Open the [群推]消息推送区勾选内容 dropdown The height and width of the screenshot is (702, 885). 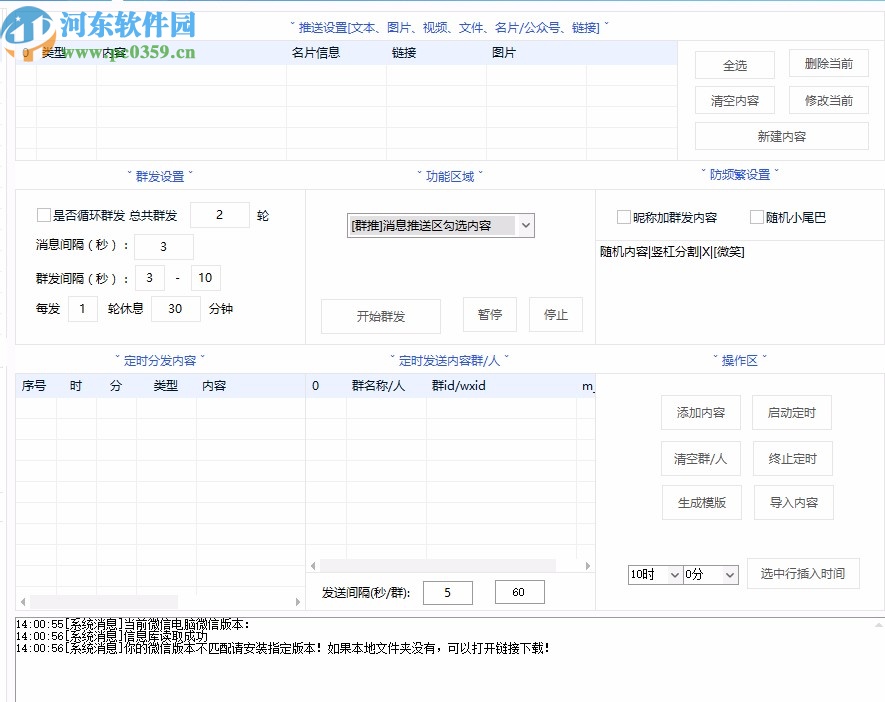(x=441, y=226)
